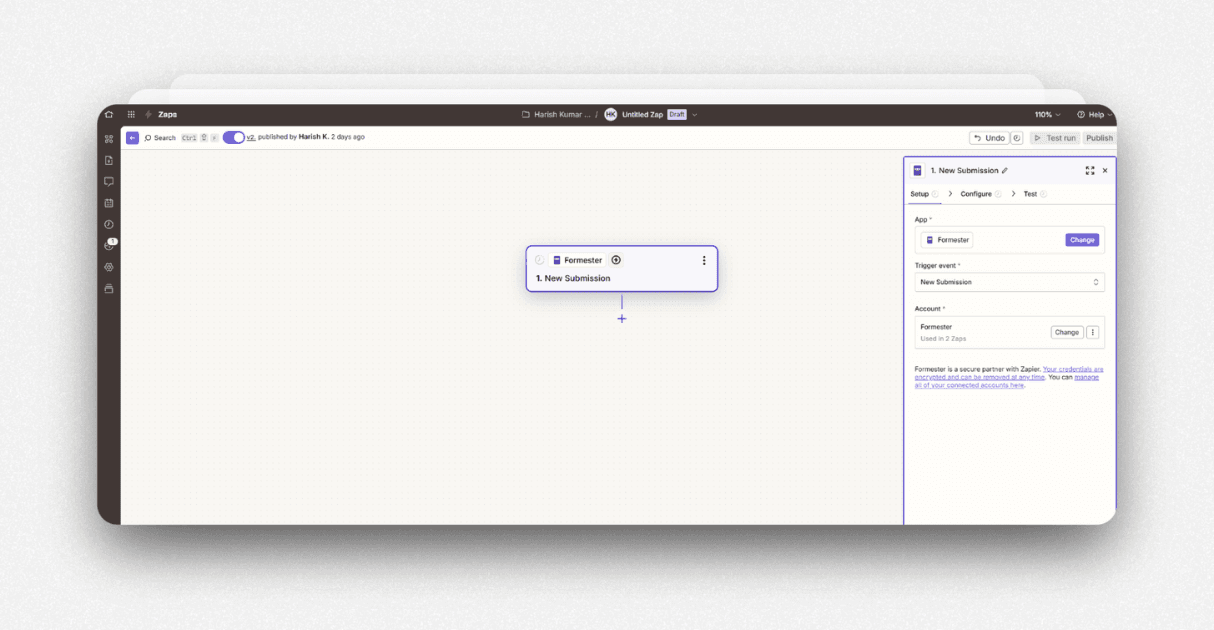Screen dimensions: 1214x630
Task: Click Change in the Account section
Action: (1066, 332)
